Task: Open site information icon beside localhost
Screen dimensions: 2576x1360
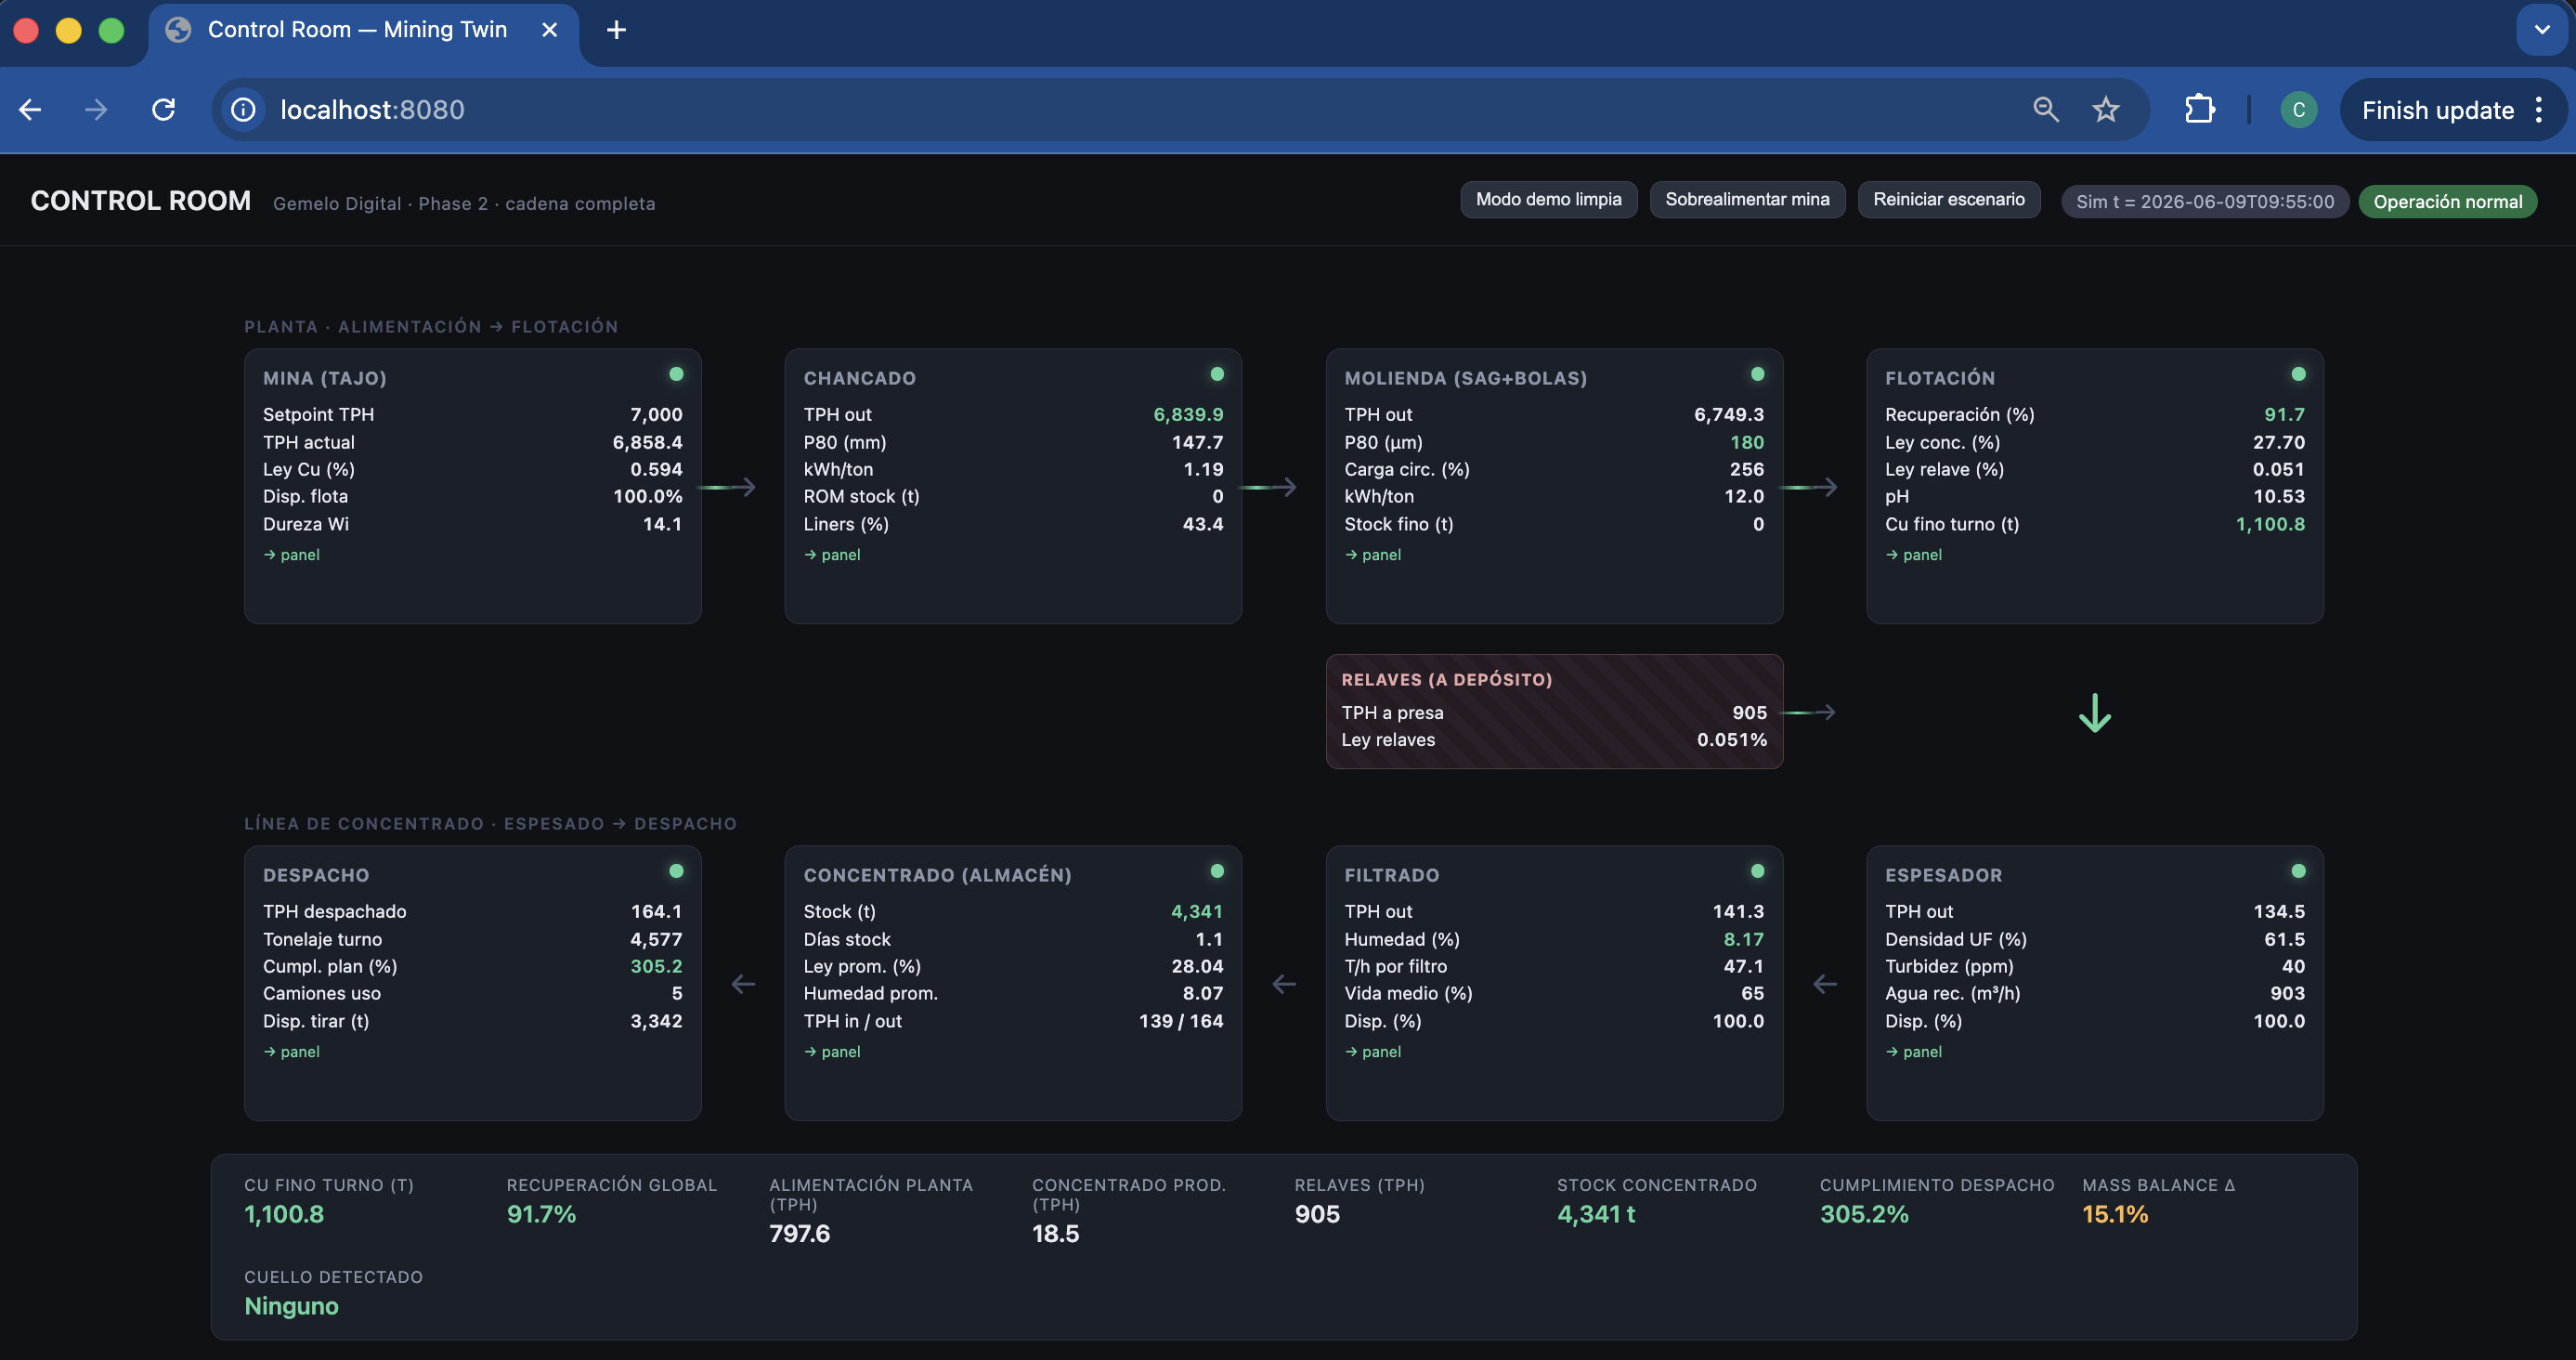Action: [243, 110]
